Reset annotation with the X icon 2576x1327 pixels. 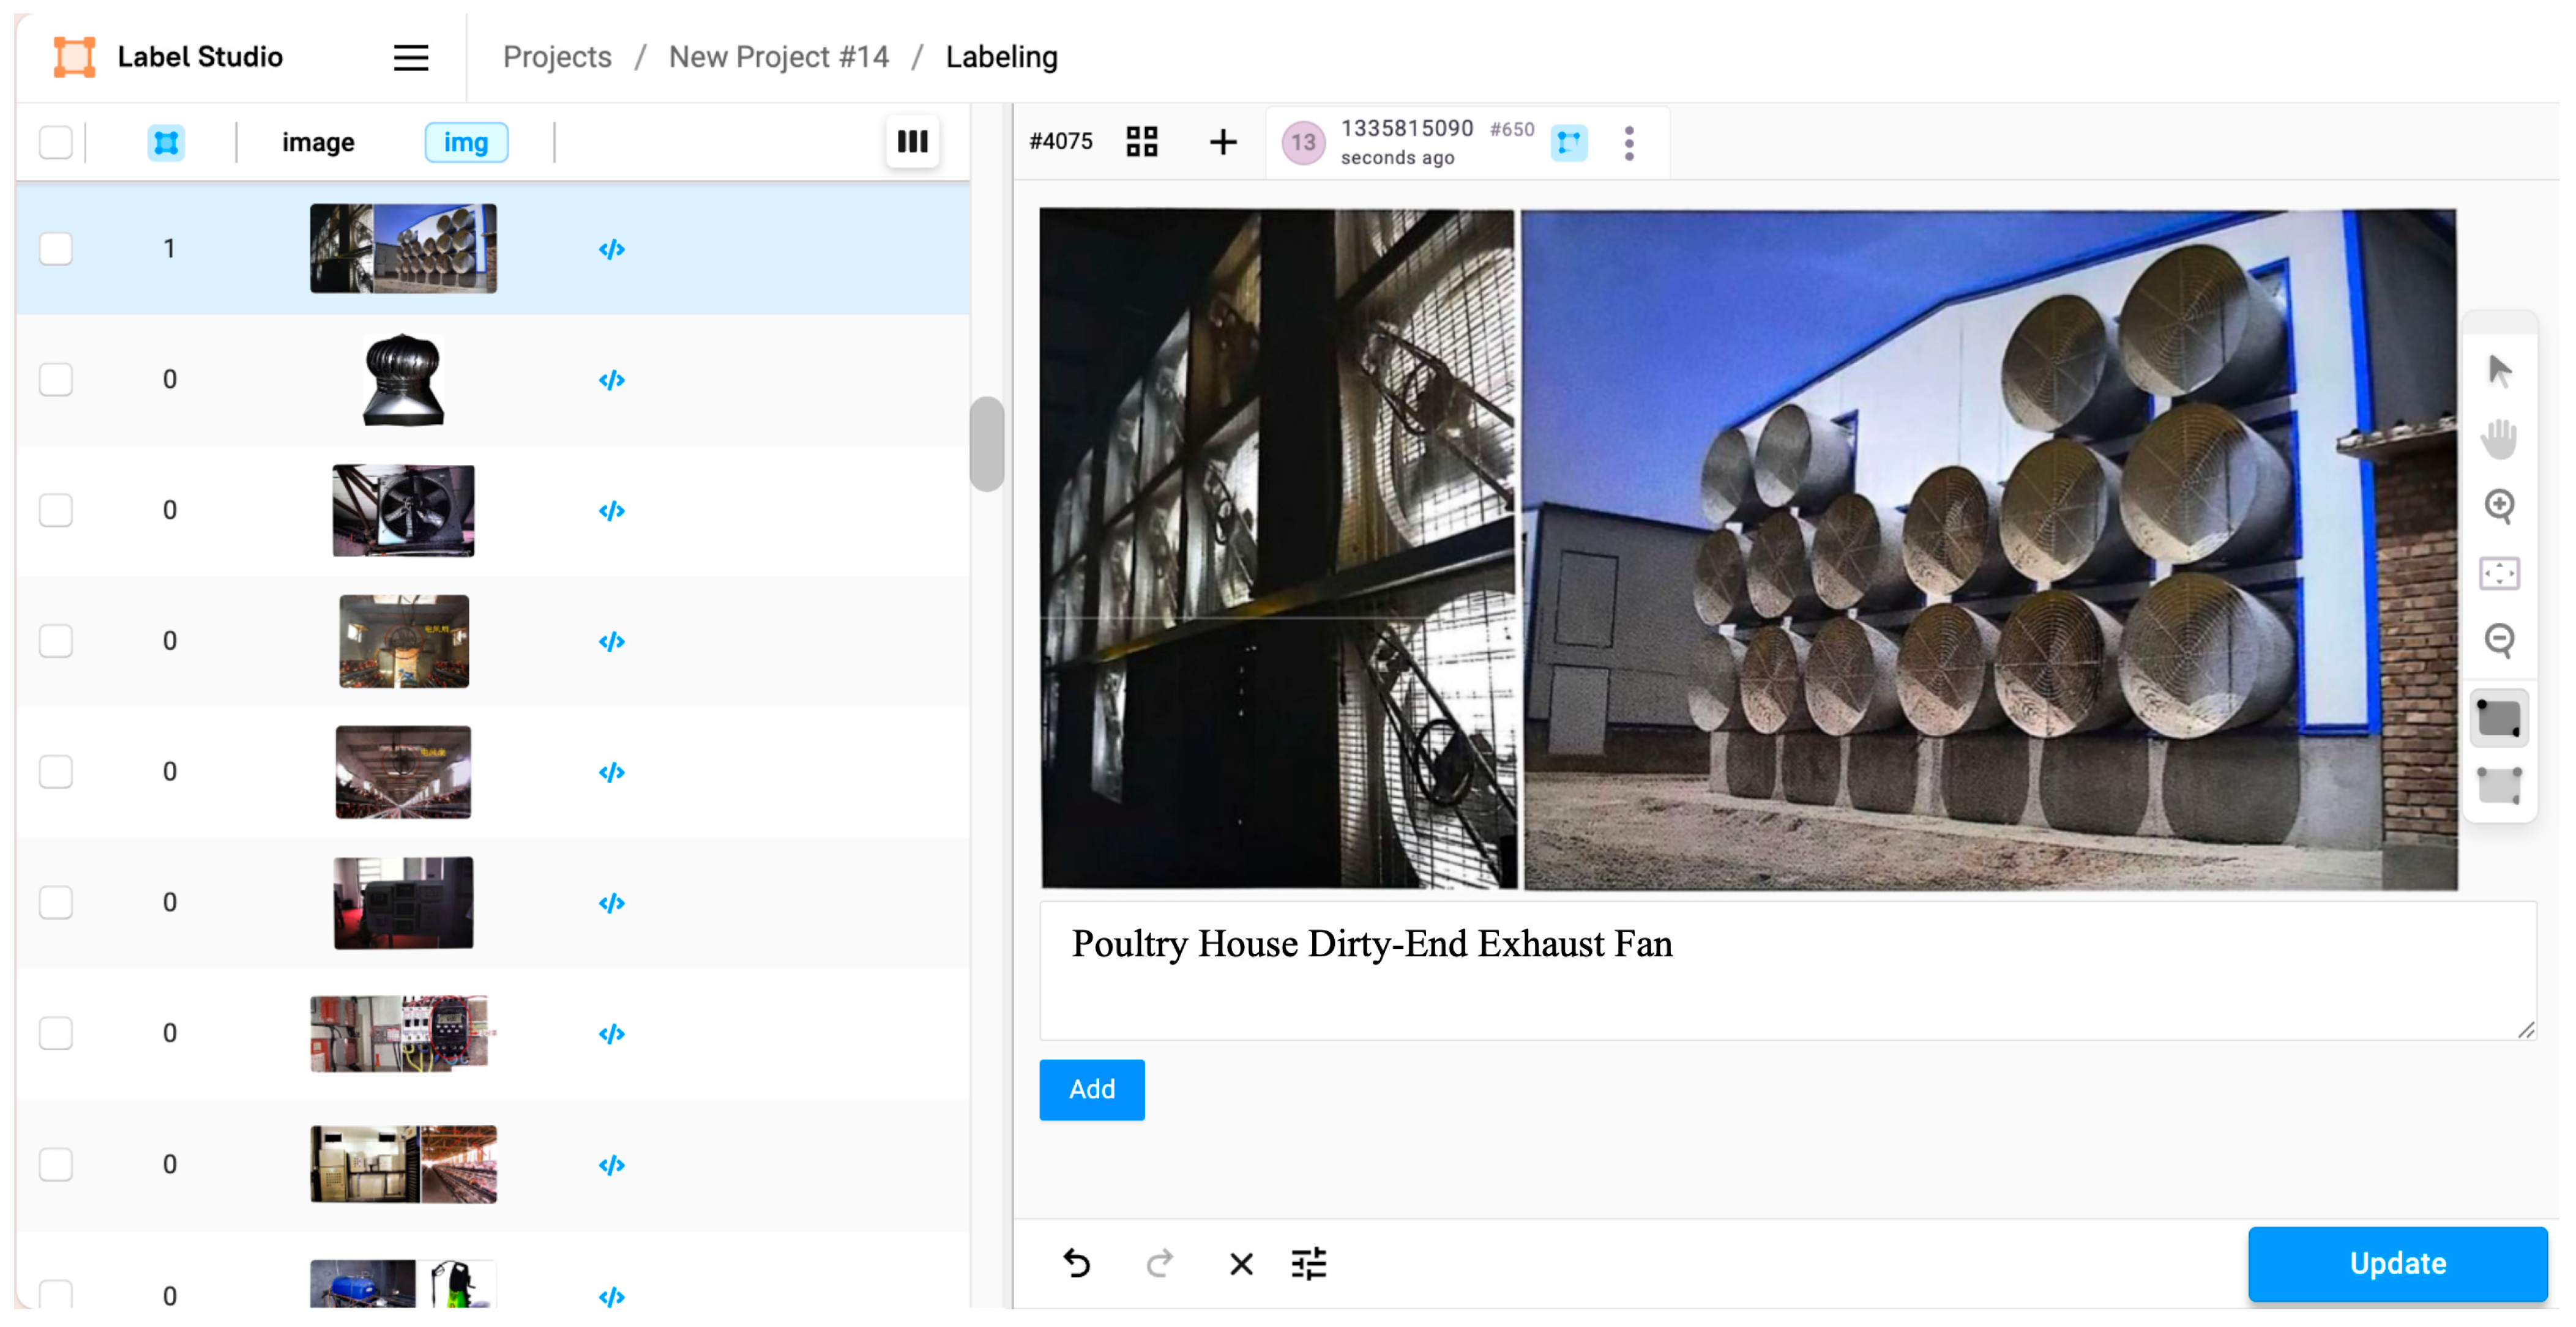(x=1240, y=1264)
